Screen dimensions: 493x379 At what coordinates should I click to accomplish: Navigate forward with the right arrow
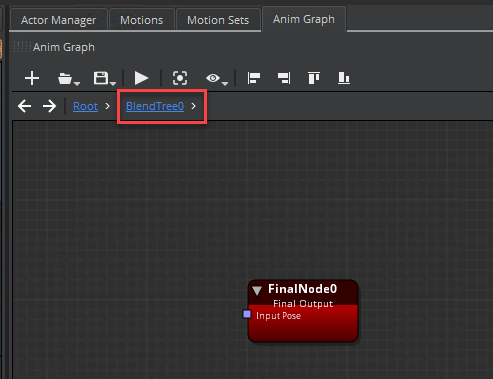(x=49, y=106)
